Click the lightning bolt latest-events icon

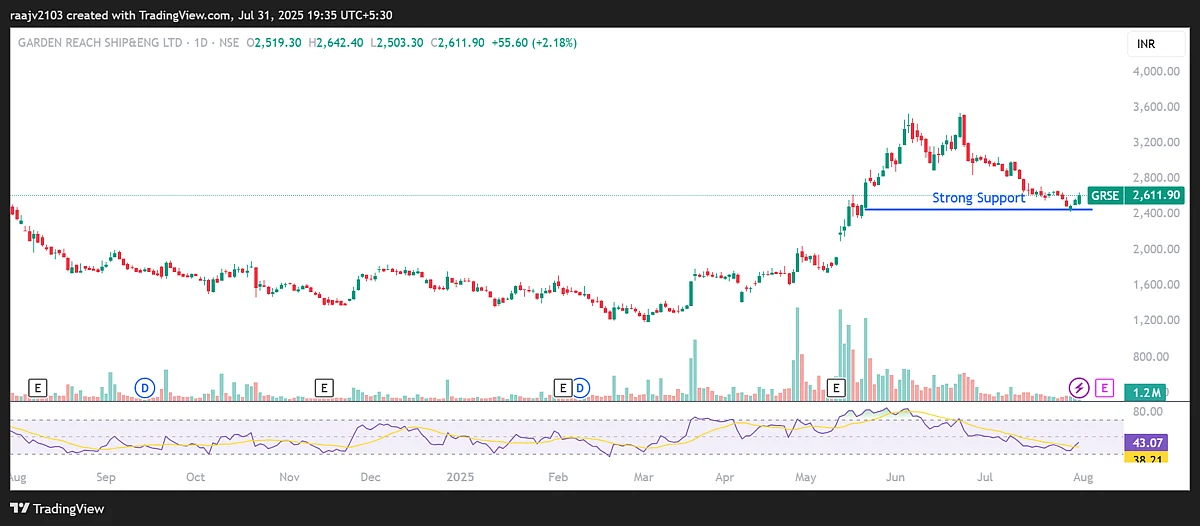pyautogui.click(x=1079, y=387)
